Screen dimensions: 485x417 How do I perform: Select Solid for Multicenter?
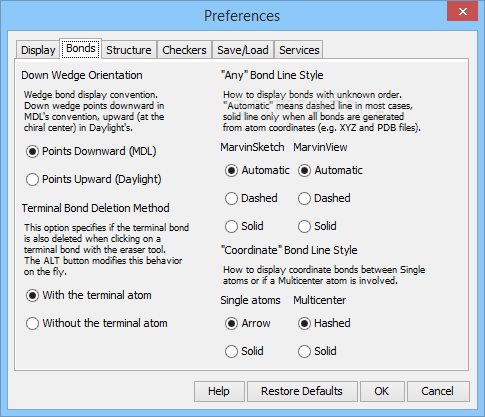click(317, 351)
